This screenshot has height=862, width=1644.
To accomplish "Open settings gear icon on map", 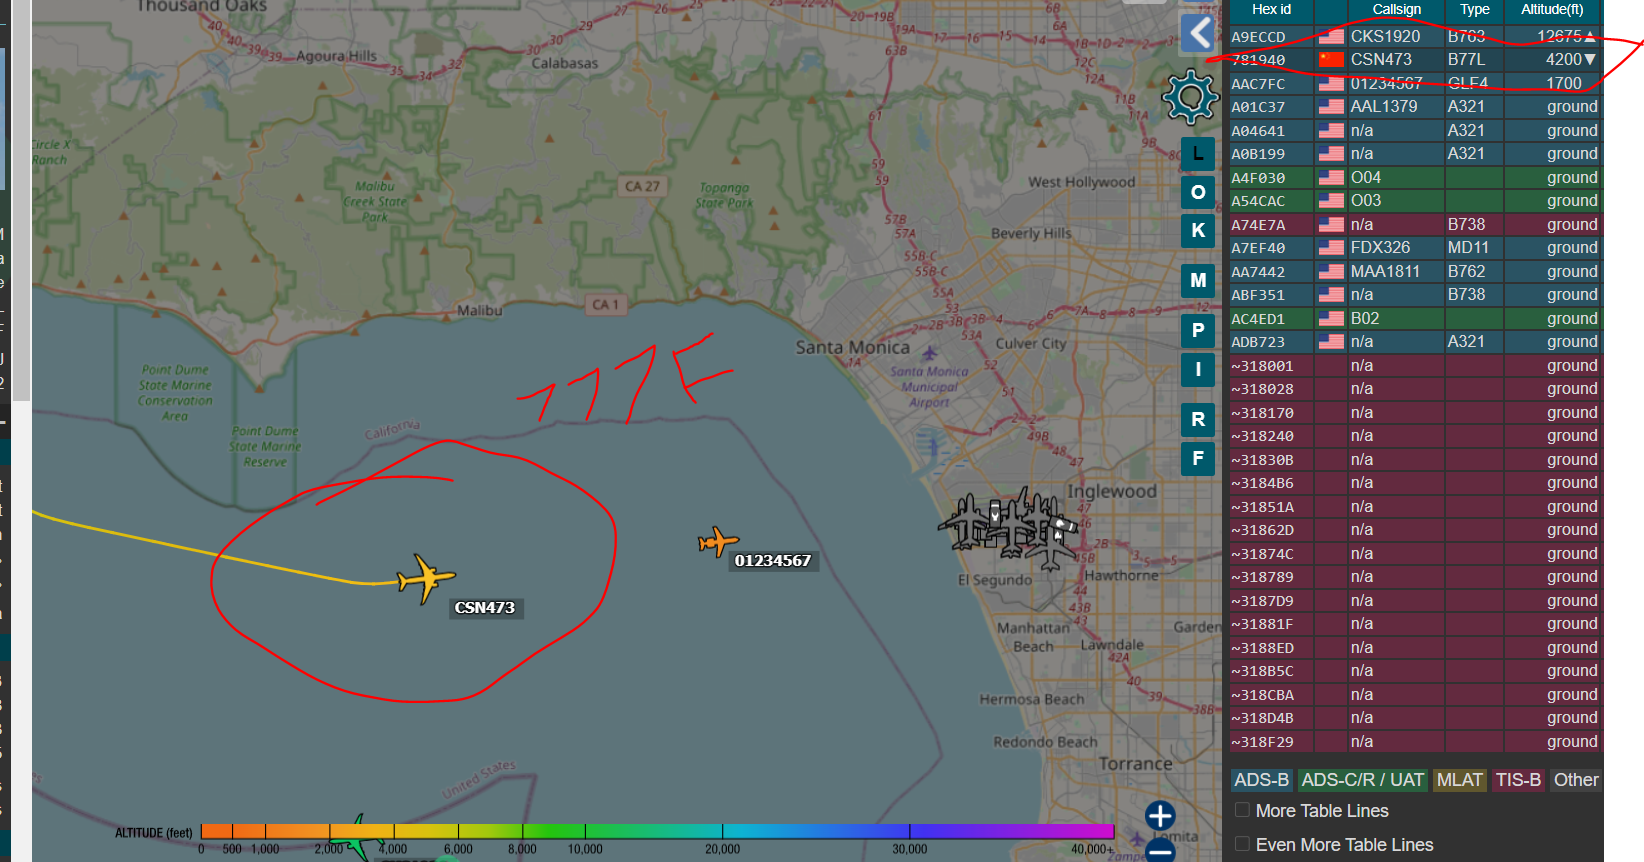I will [x=1190, y=97].
